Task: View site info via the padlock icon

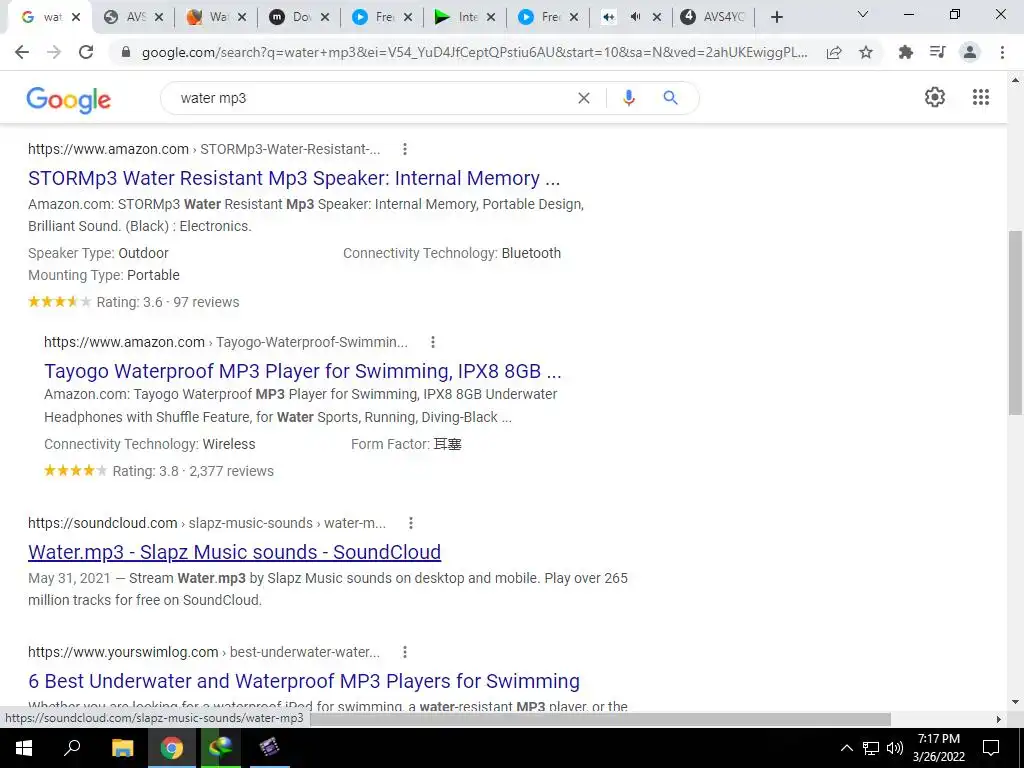Action: tap(126, 52)
